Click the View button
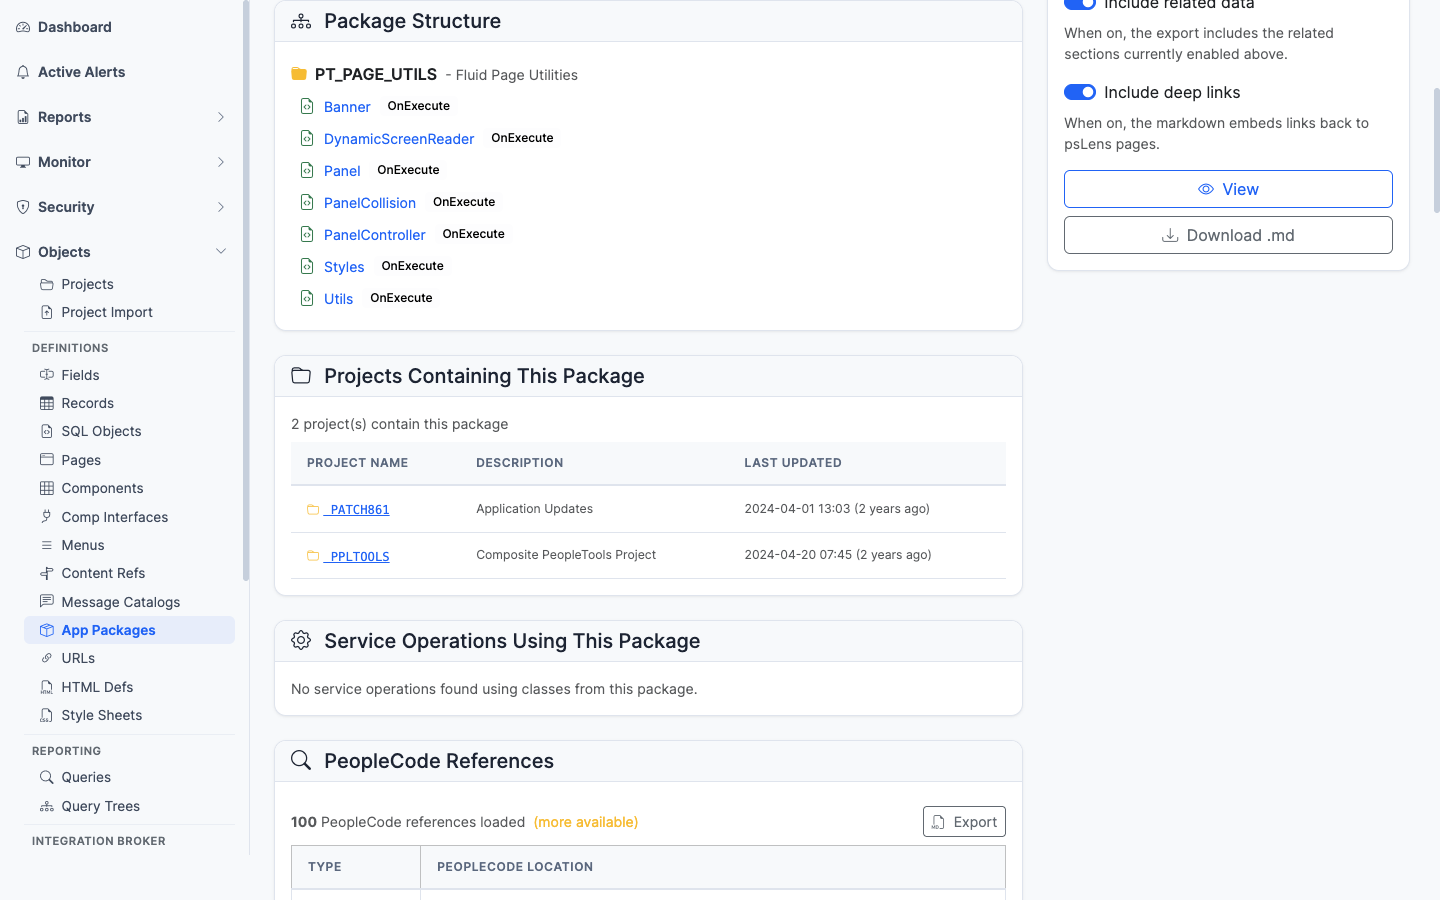The width and height of the screenshot is (1440, 900). click(x=1228, y=189)
